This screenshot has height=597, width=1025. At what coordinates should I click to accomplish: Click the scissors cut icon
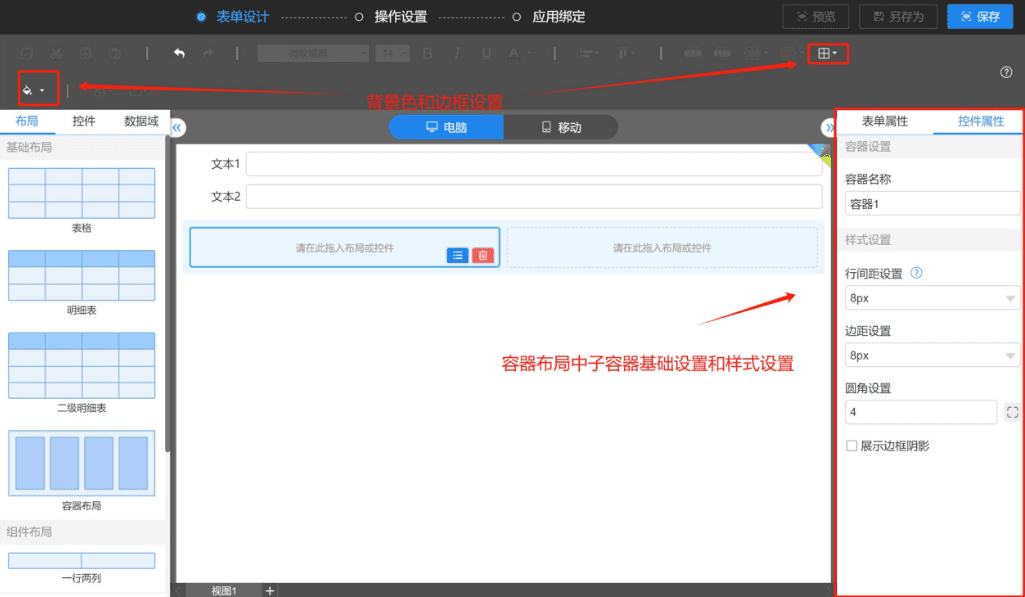[56, 54]
